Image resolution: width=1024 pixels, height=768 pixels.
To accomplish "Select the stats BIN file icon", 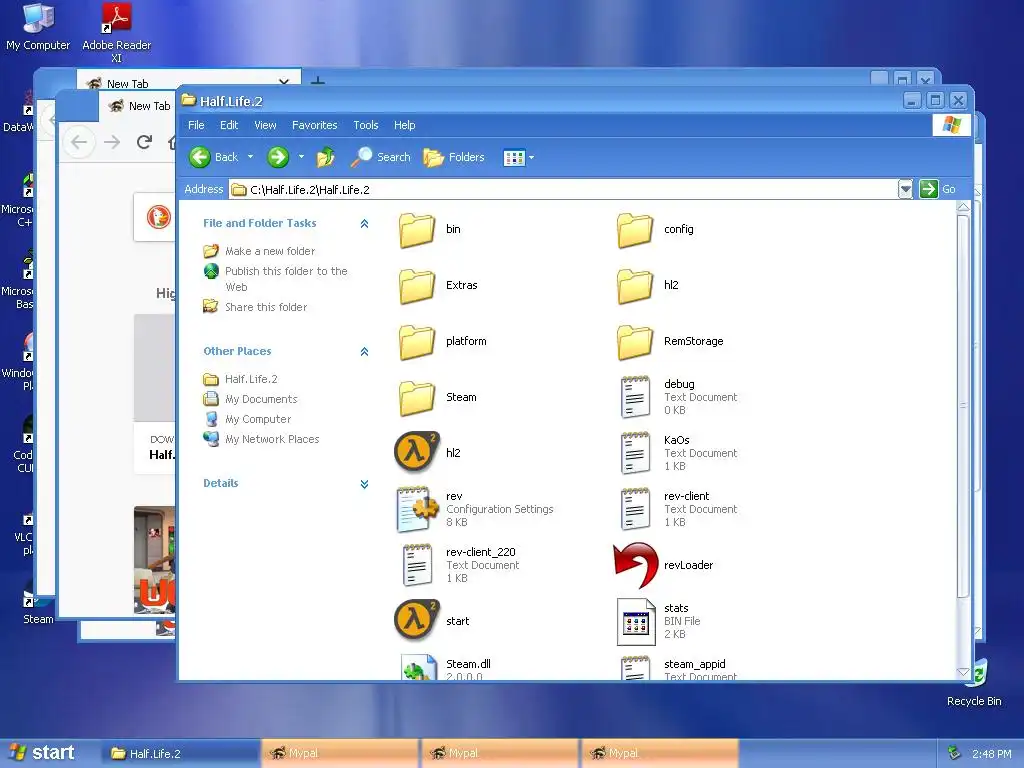I will [635, 622].
